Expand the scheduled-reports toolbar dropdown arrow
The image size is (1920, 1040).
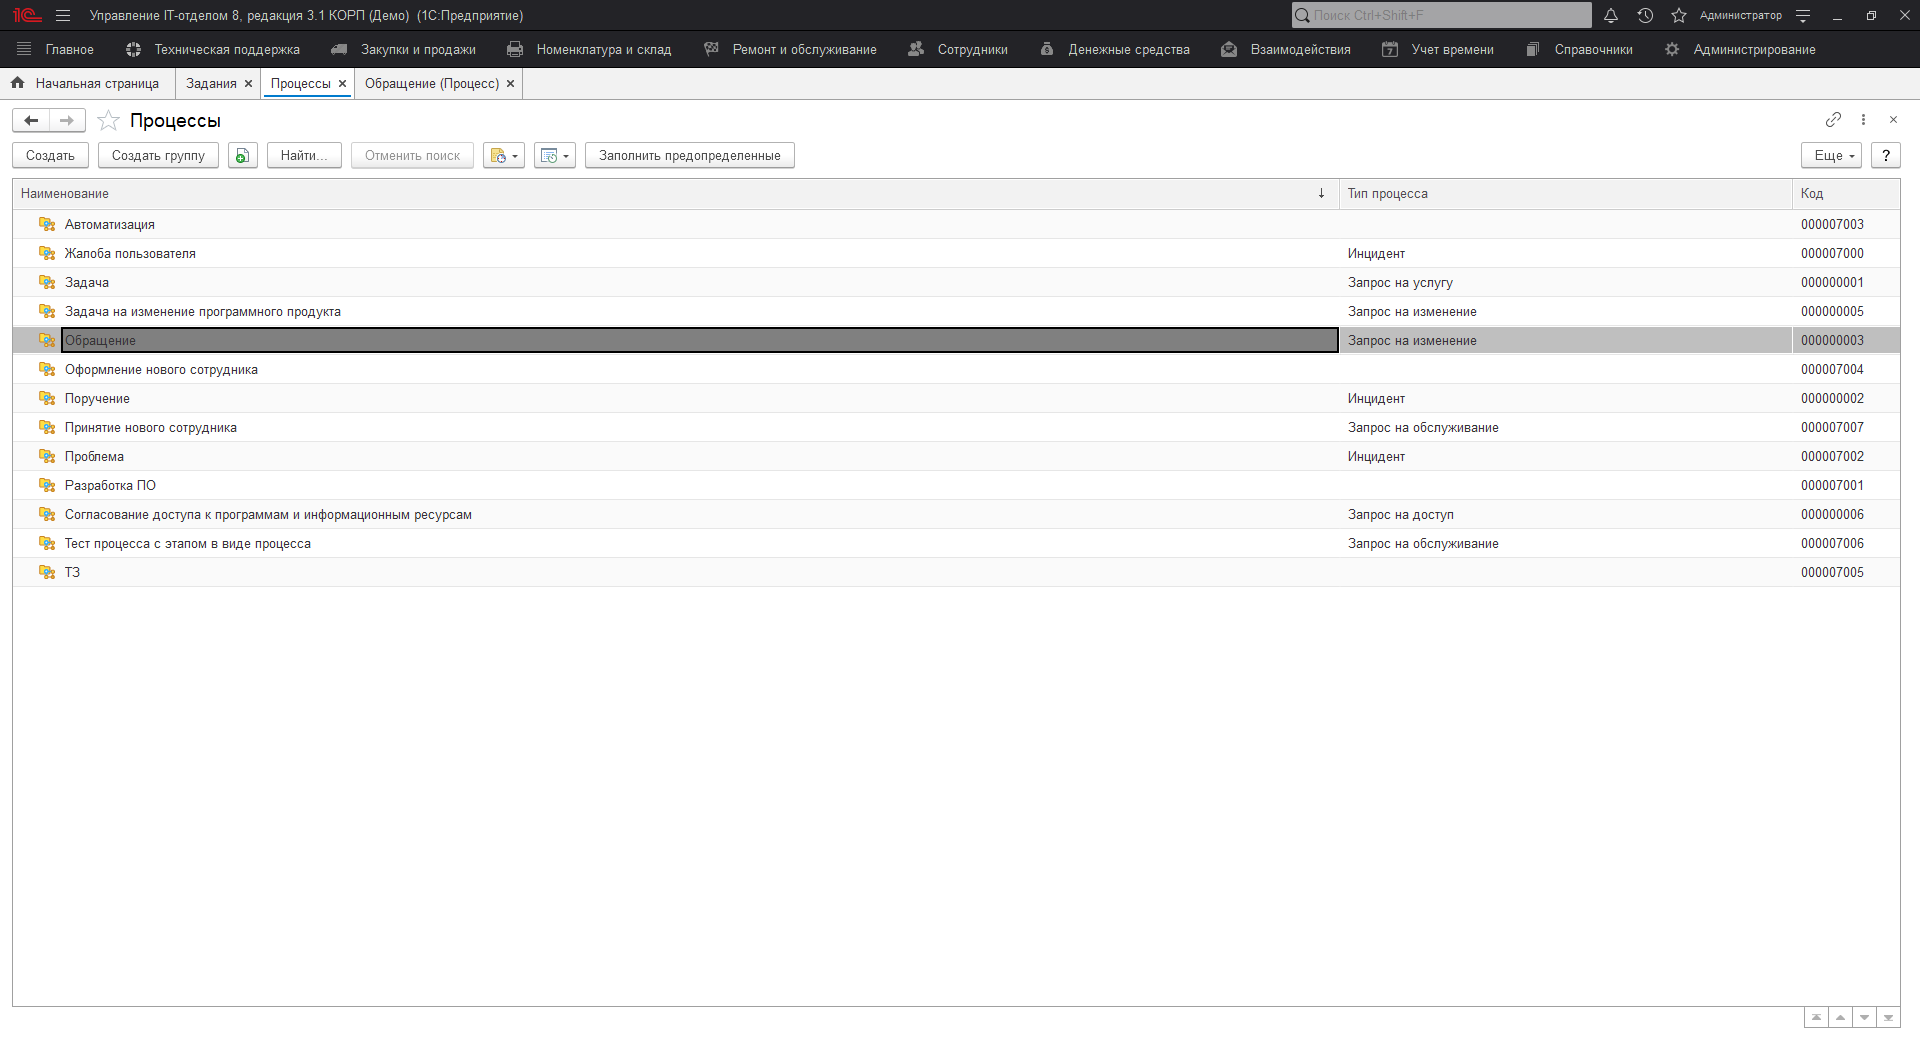coord(566,156)
